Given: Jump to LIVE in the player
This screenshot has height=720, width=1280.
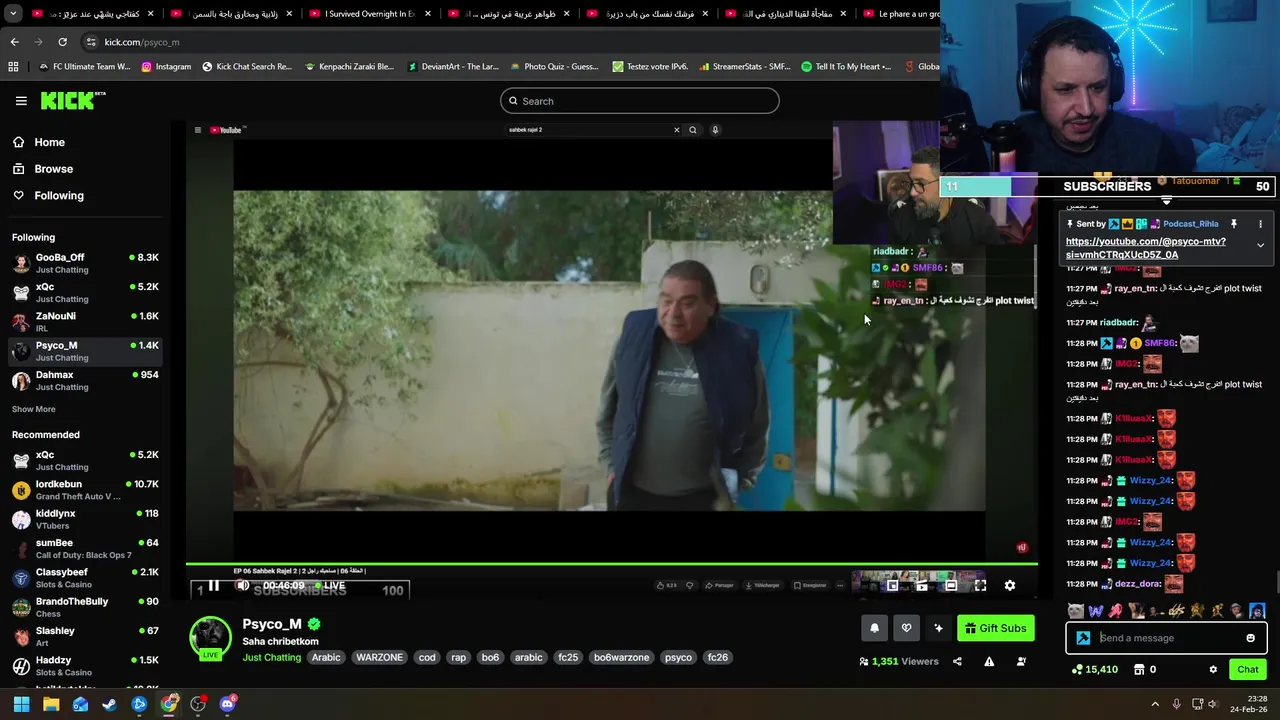Looking at the screenshot, I should (x=329, y=586).
